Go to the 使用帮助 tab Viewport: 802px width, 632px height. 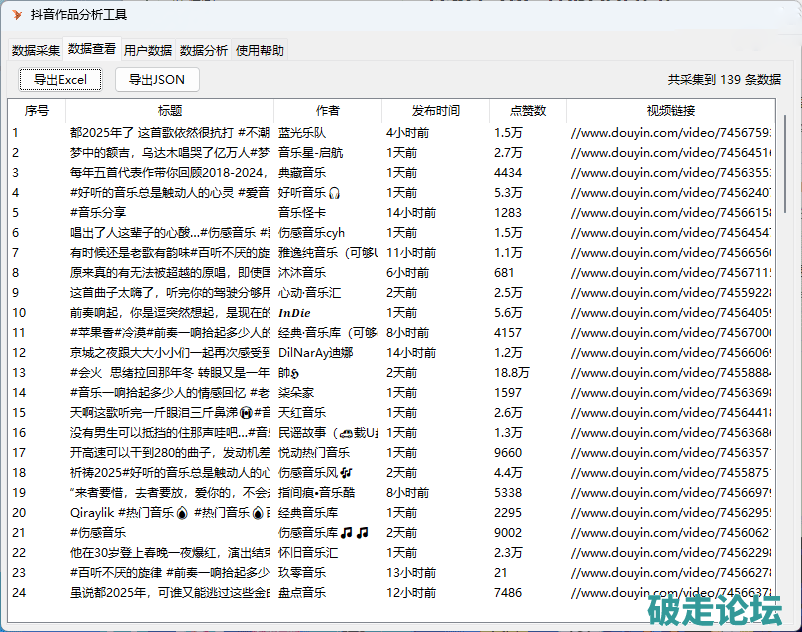click(260, 51)
